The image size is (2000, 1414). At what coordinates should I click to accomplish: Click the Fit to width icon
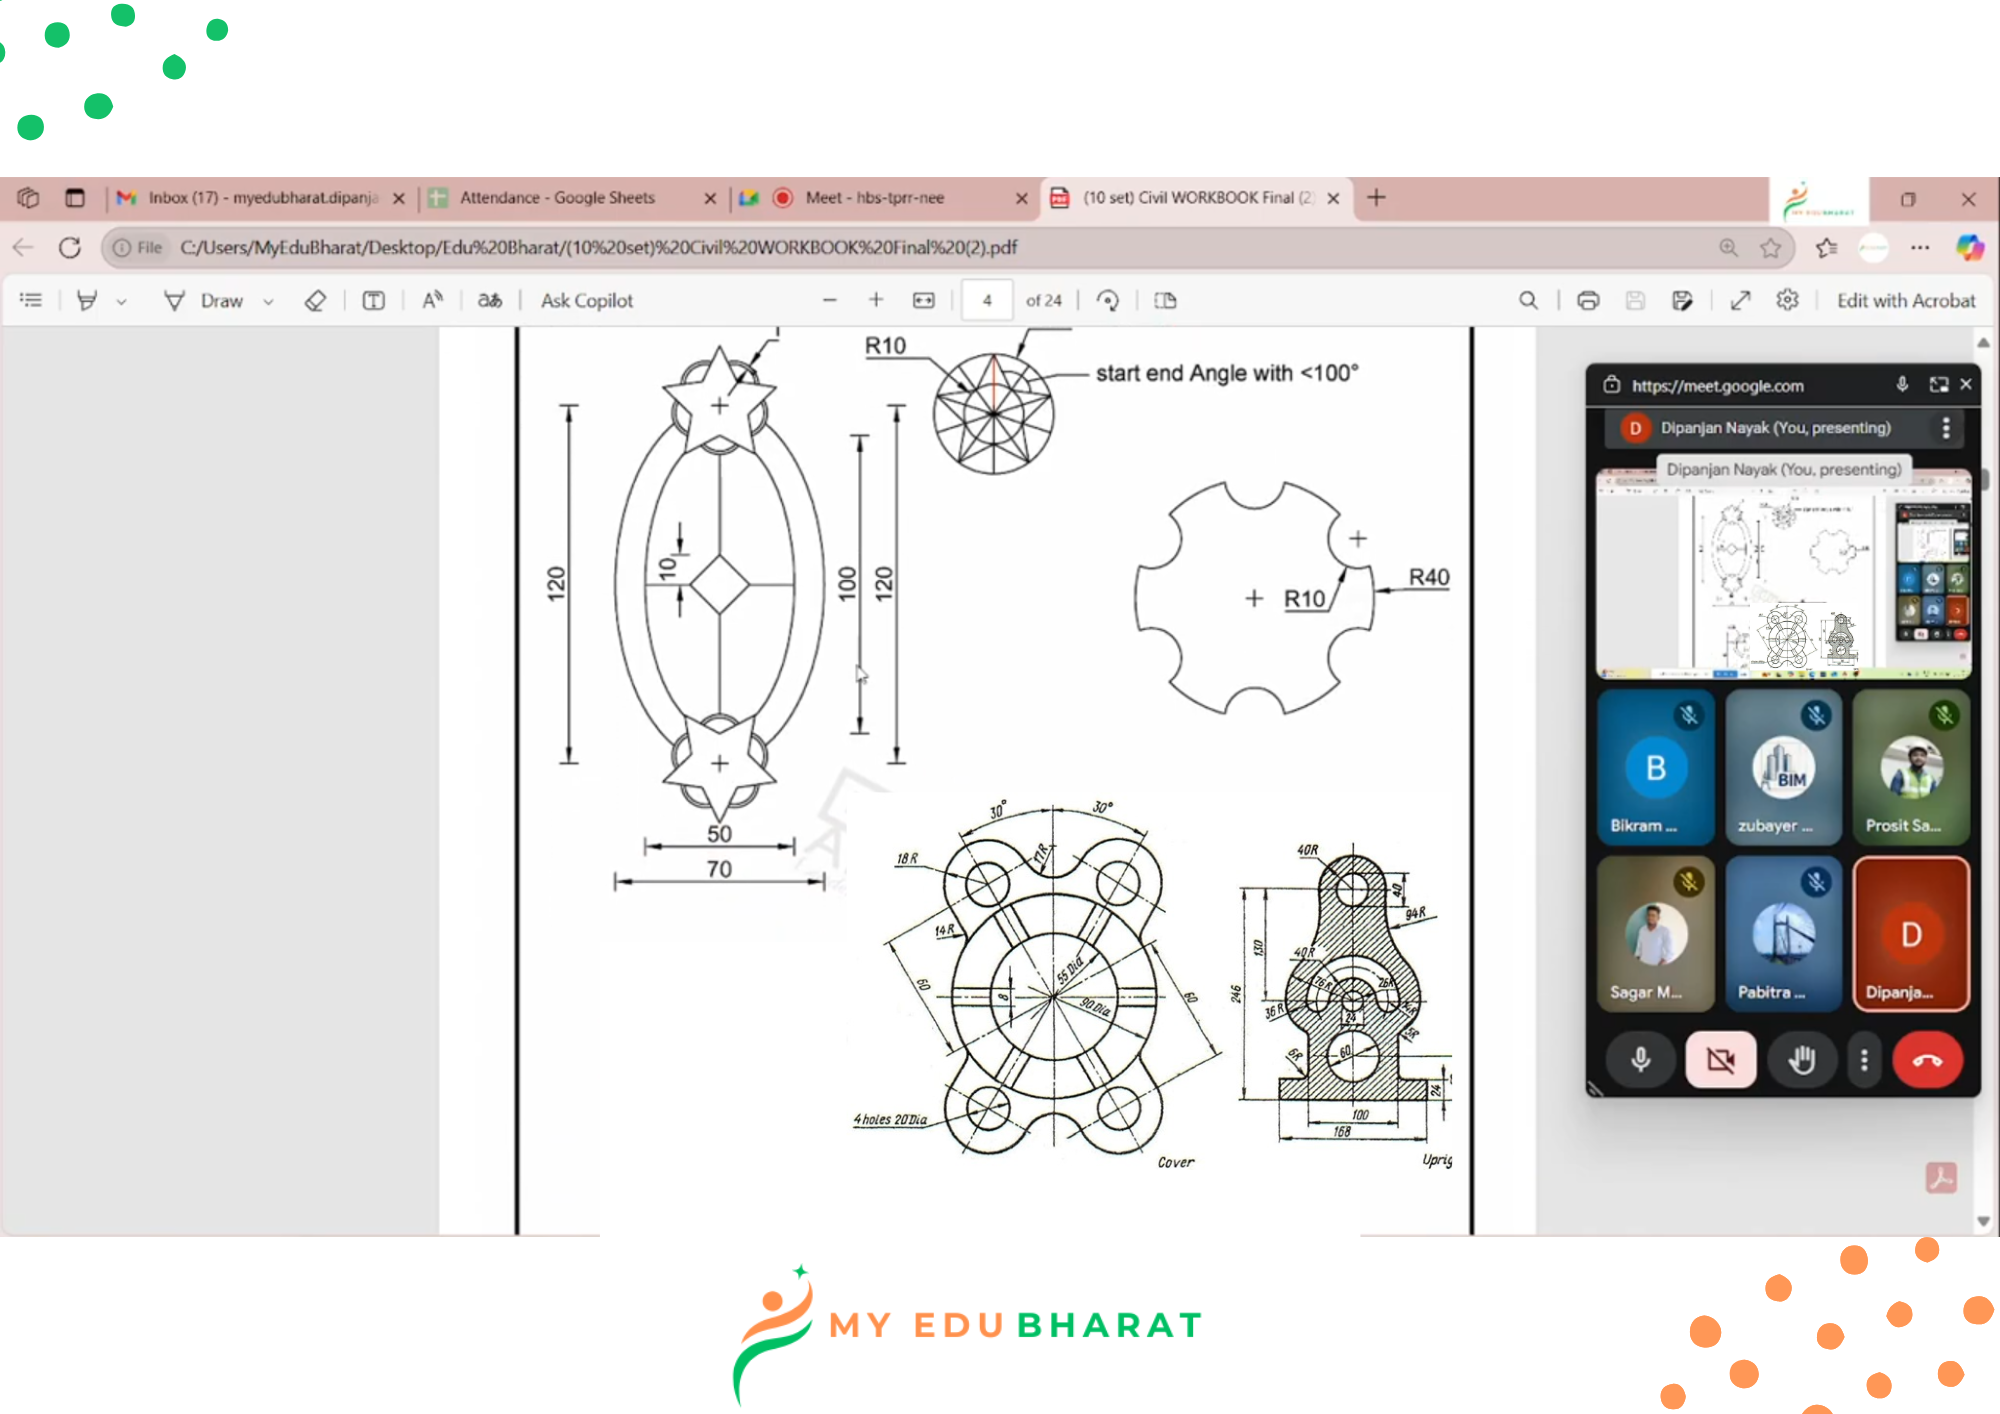coord(924,301)
